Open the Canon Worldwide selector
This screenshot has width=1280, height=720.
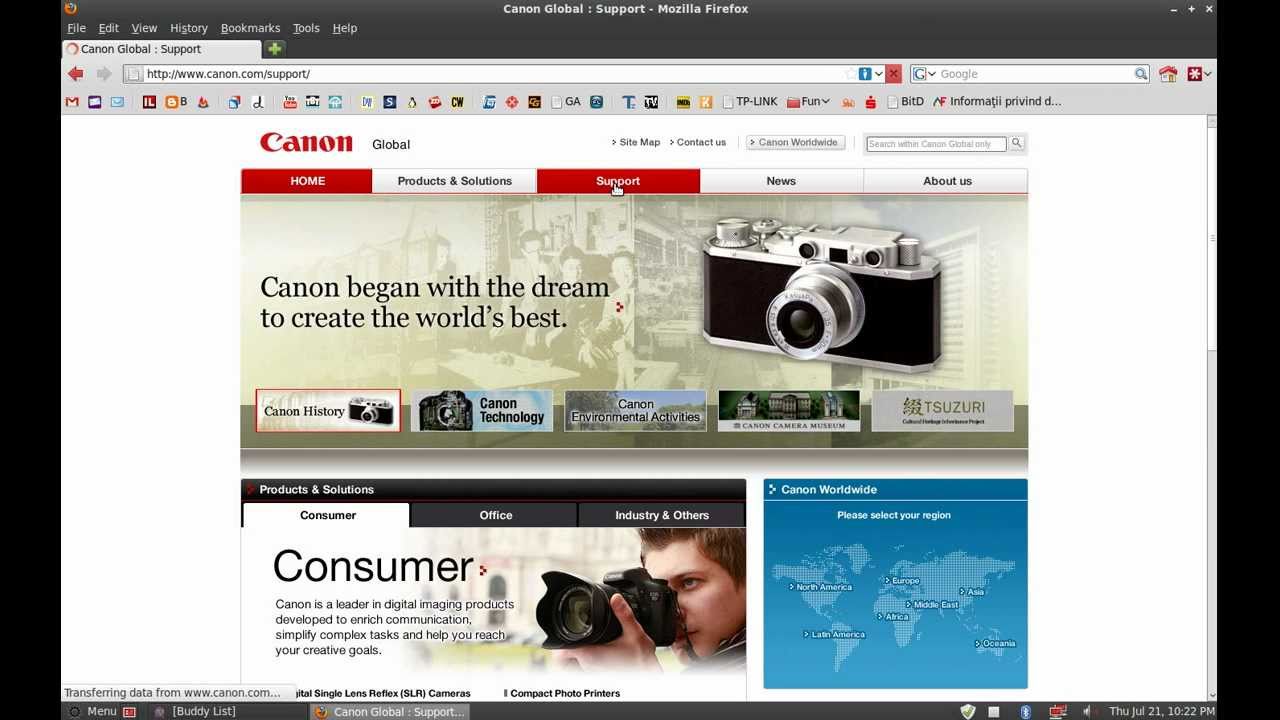795,143
